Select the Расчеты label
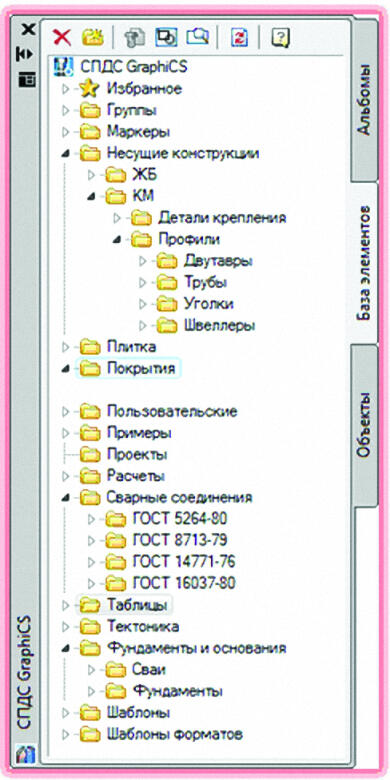Screen dimensions: 390x780 click(x=136, y=476)
